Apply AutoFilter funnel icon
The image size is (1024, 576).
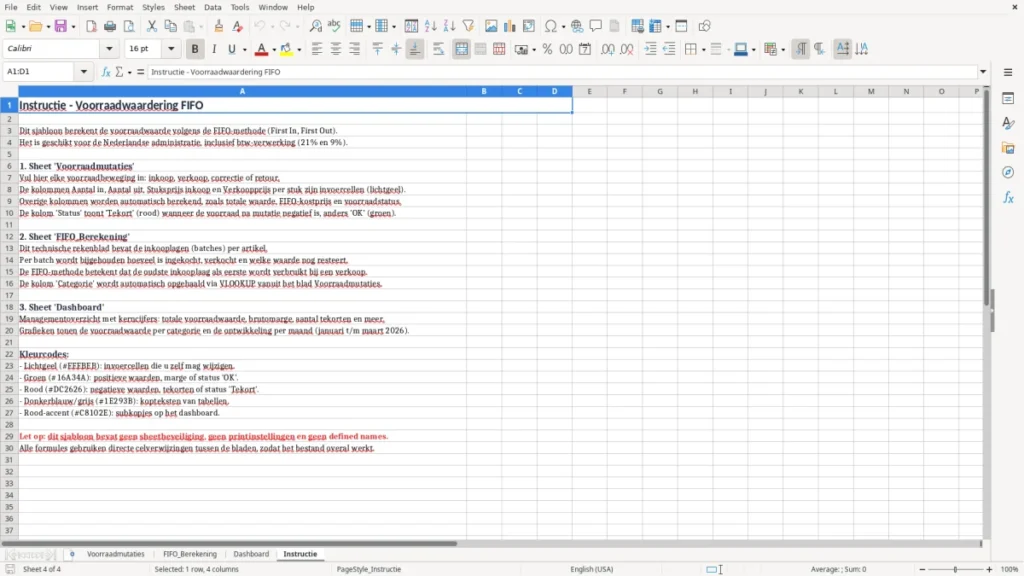point(468,26)
